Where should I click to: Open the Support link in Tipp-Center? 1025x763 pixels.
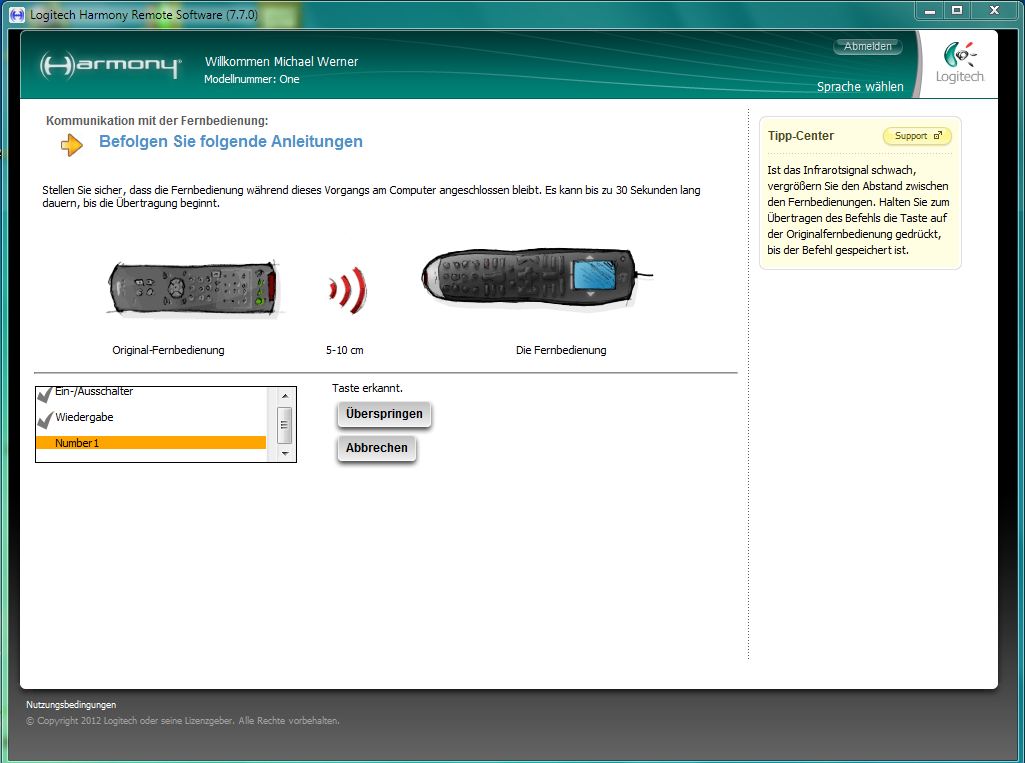917,136
